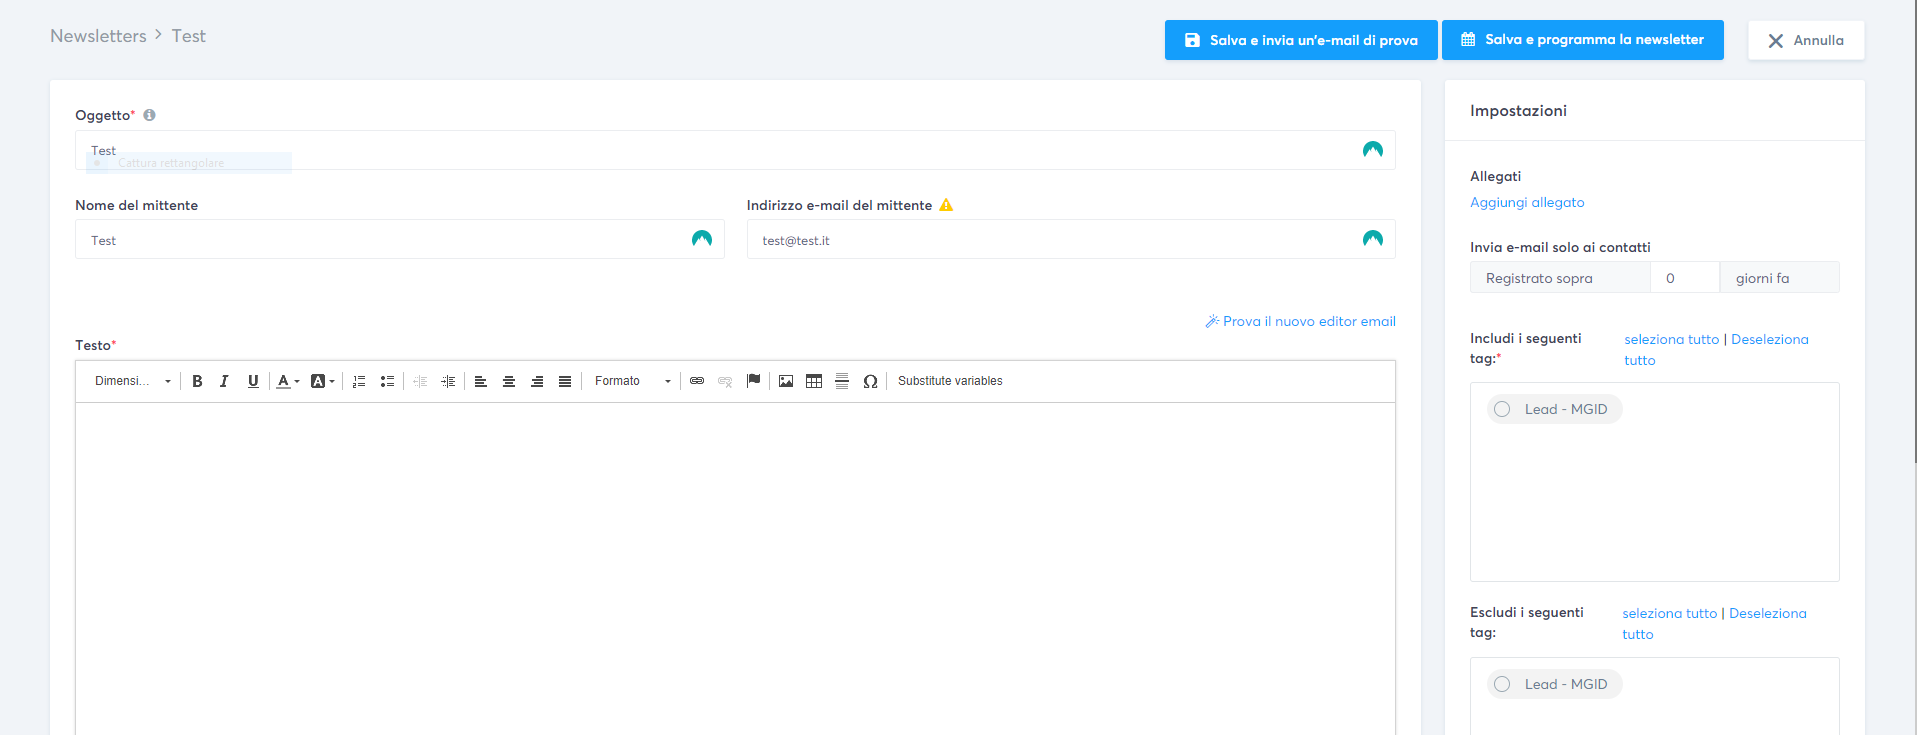Screen dimensions: 1917x735
Task: Go to the Newsletters breadcrumb
Action: click(x=98, y=36)
